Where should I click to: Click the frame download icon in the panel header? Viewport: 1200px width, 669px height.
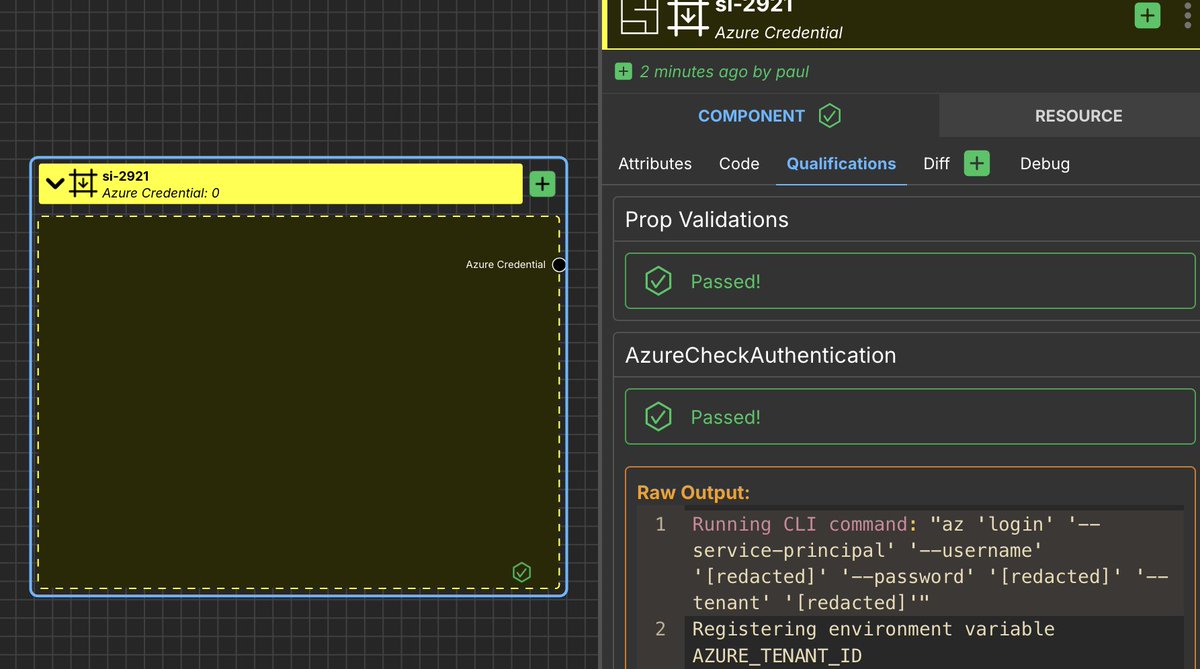(686, 15)
